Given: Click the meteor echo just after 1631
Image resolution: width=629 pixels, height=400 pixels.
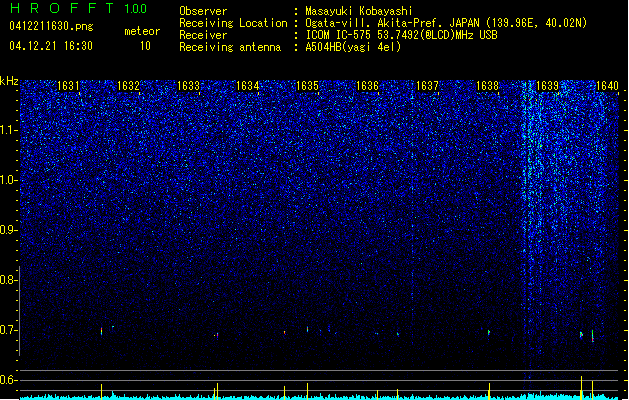Looking at the screenshot, I should point(101,331).
